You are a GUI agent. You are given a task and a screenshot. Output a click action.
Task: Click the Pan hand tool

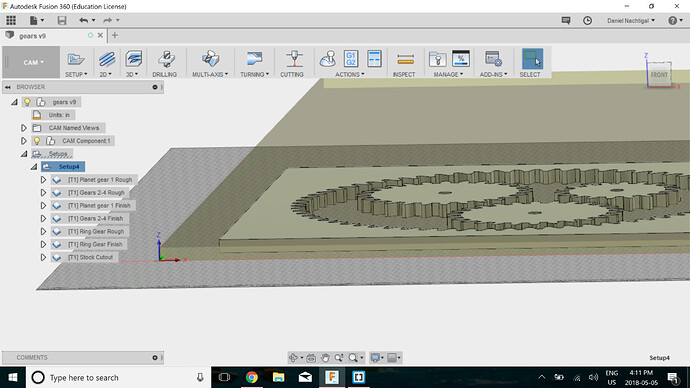(x=325, y=358)
